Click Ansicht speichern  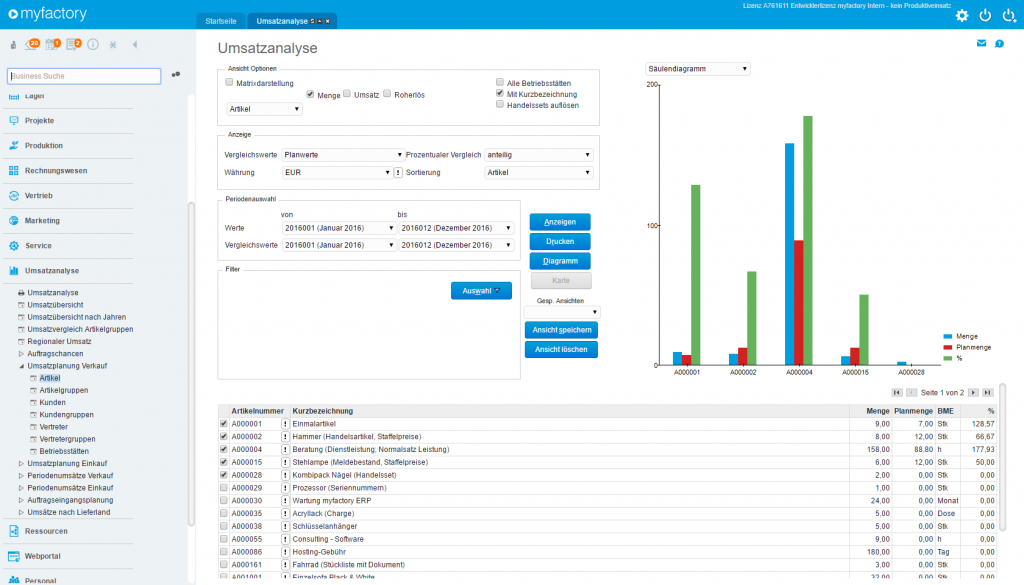tap(560, 330)
